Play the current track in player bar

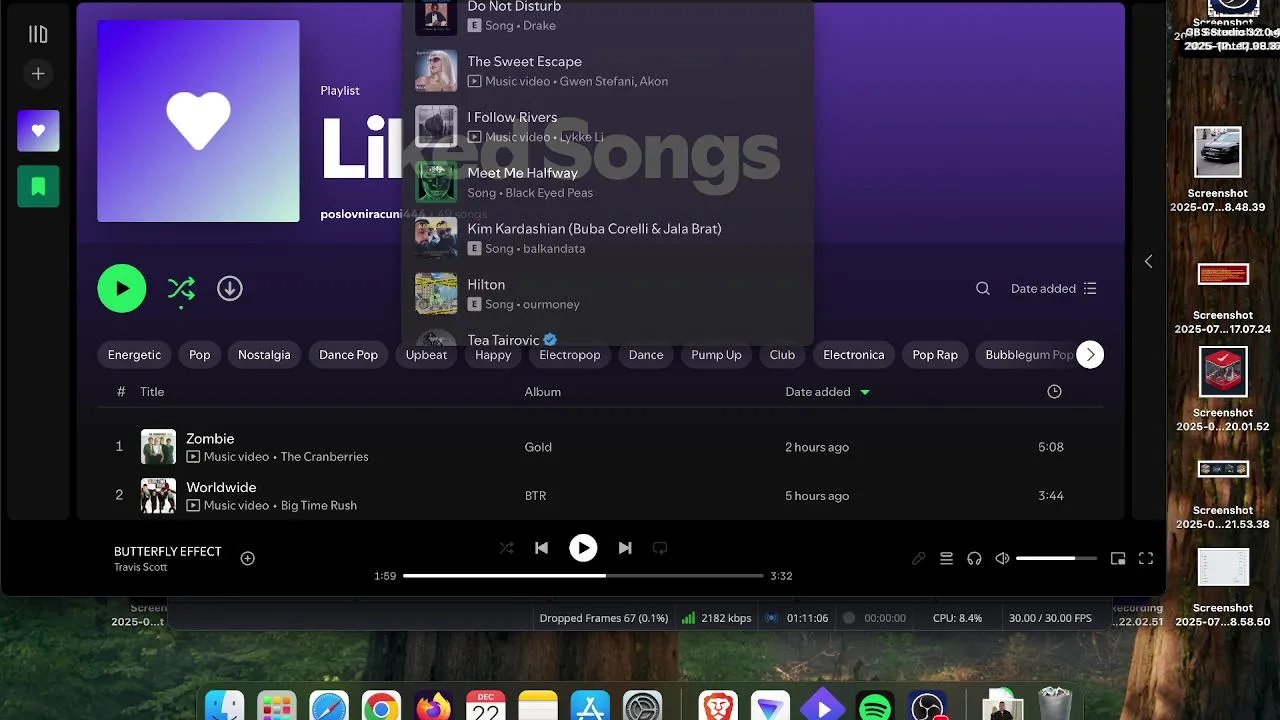583,548
